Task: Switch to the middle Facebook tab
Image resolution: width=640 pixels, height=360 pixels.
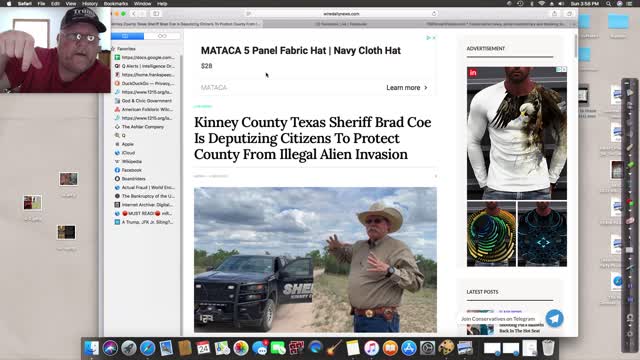Action: pos(341,24)
